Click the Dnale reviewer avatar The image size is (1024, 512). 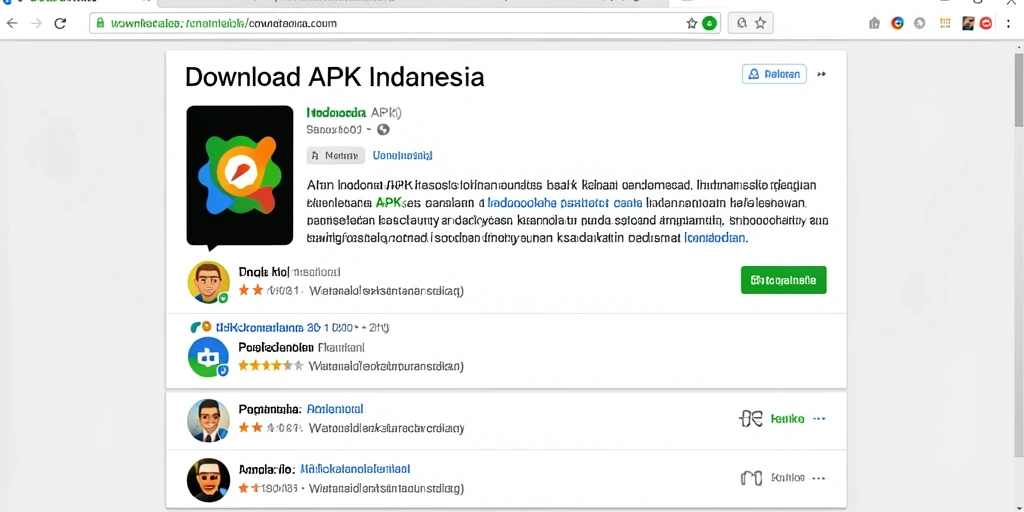[x=208, y=282]
